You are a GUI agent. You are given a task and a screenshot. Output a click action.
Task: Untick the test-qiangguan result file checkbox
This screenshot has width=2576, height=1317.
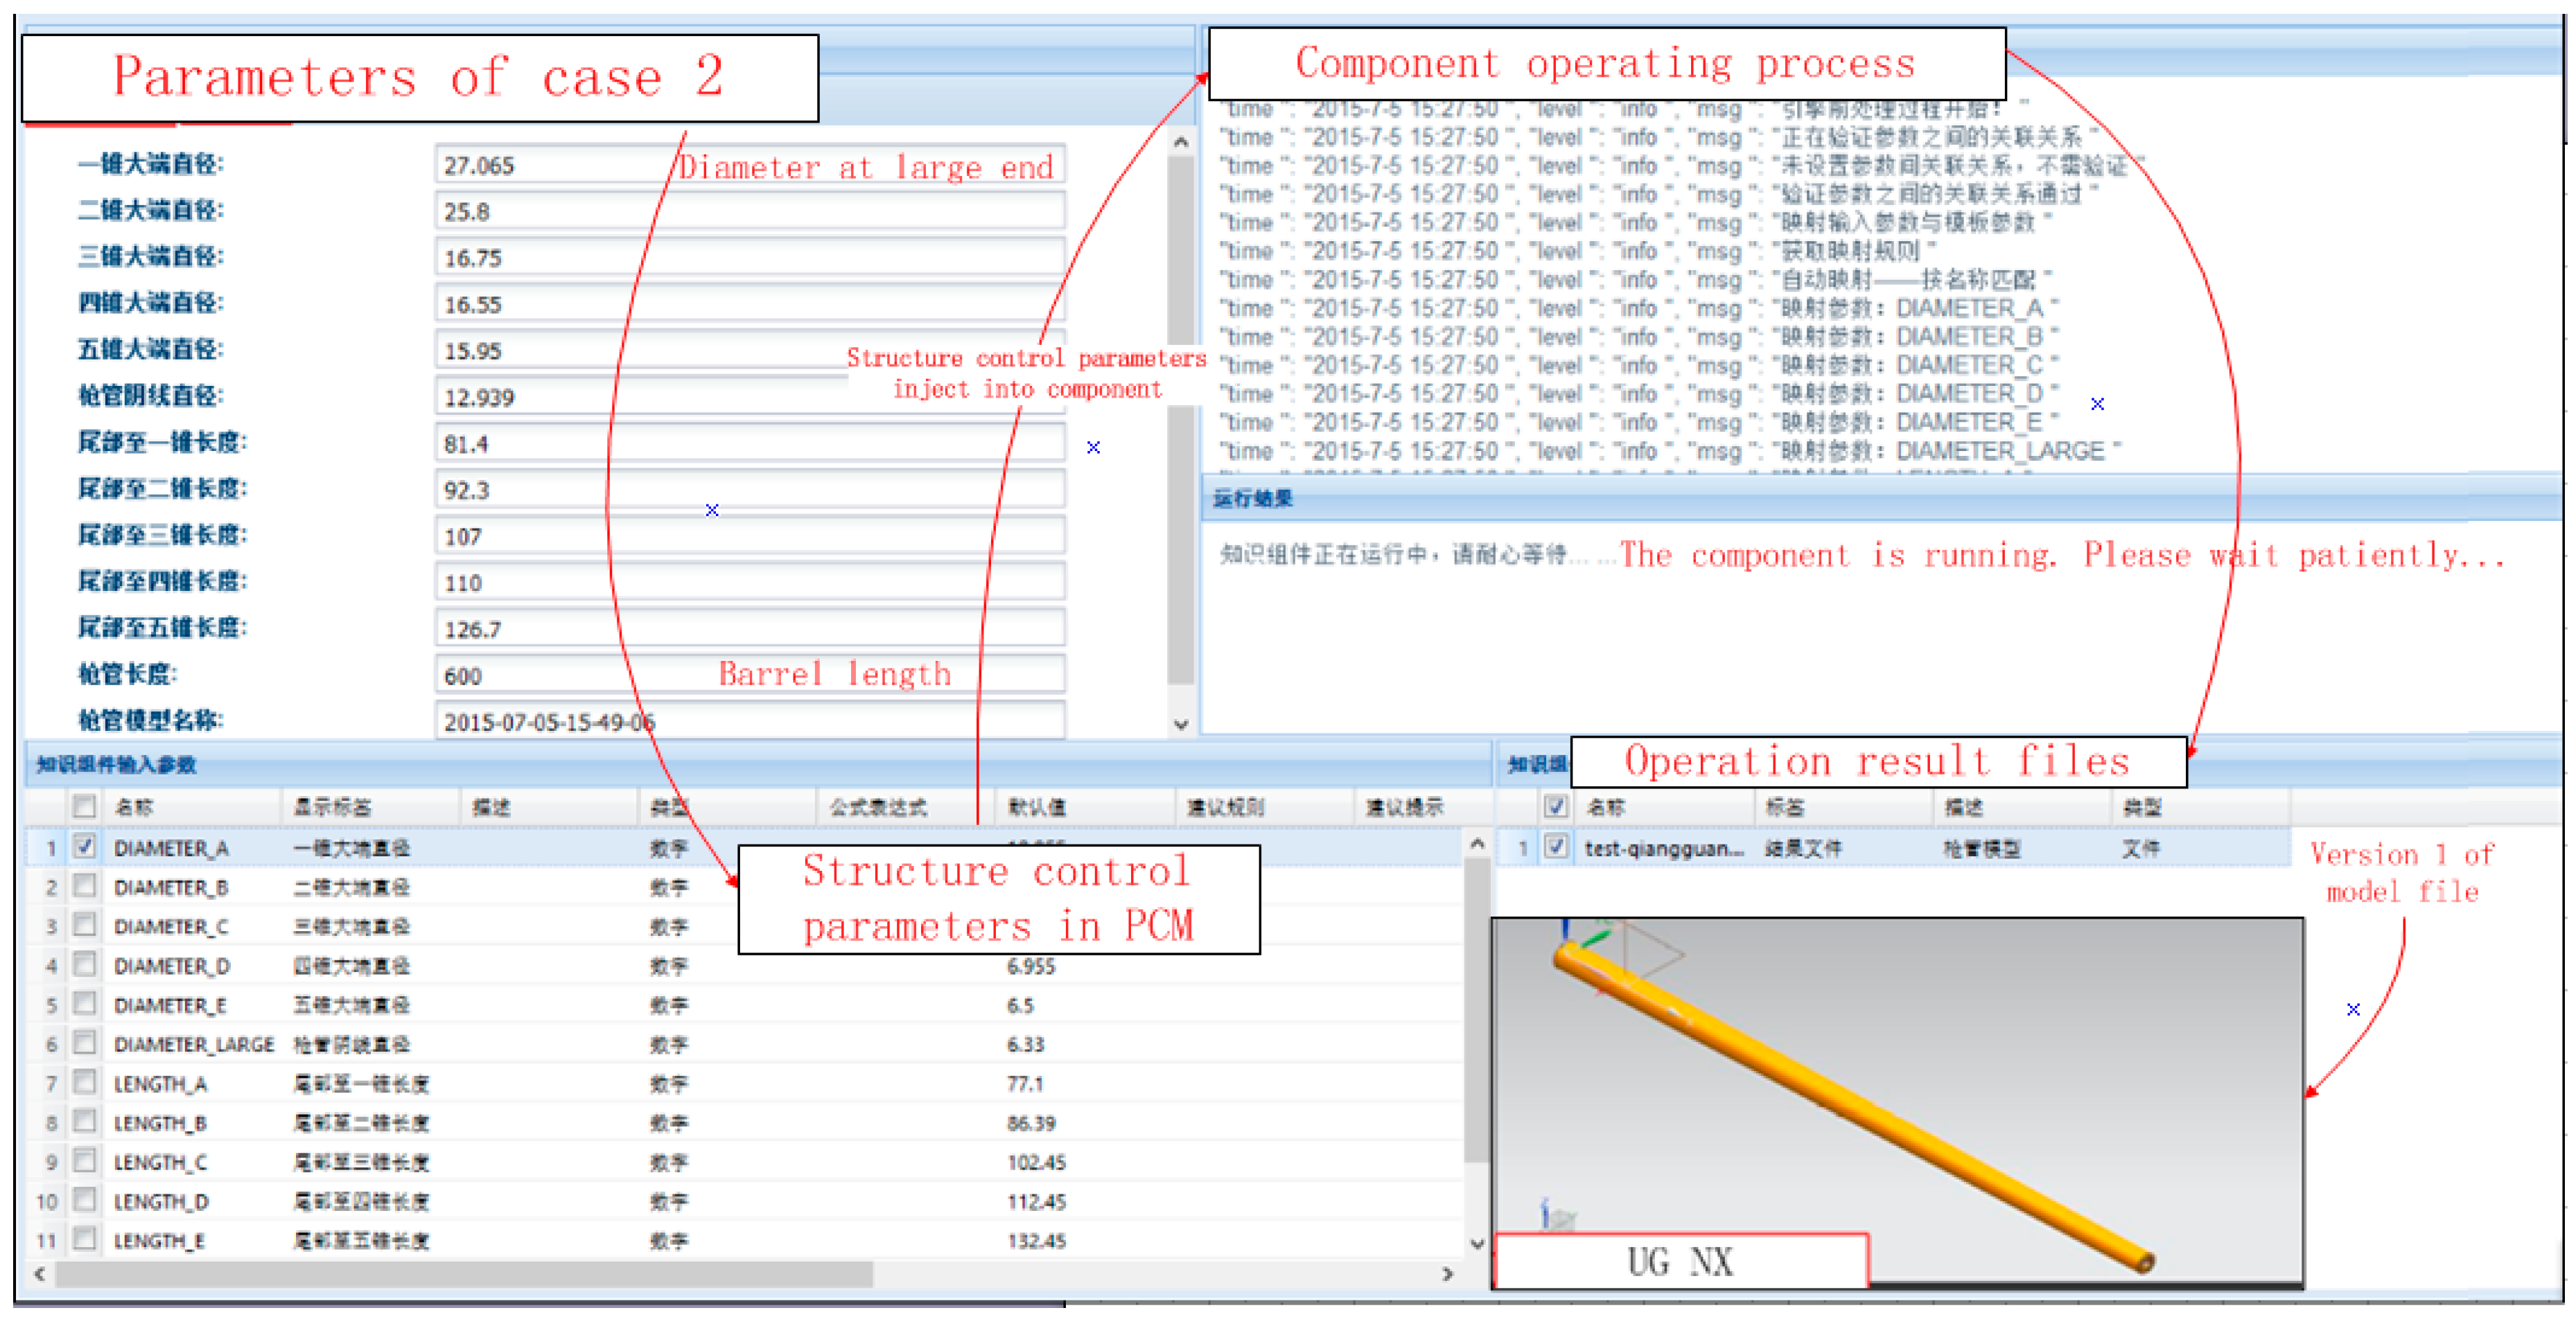coord(1555,847)
